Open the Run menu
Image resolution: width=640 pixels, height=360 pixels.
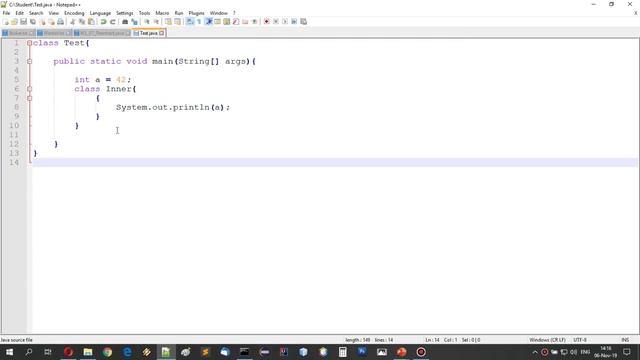point(179,13)
